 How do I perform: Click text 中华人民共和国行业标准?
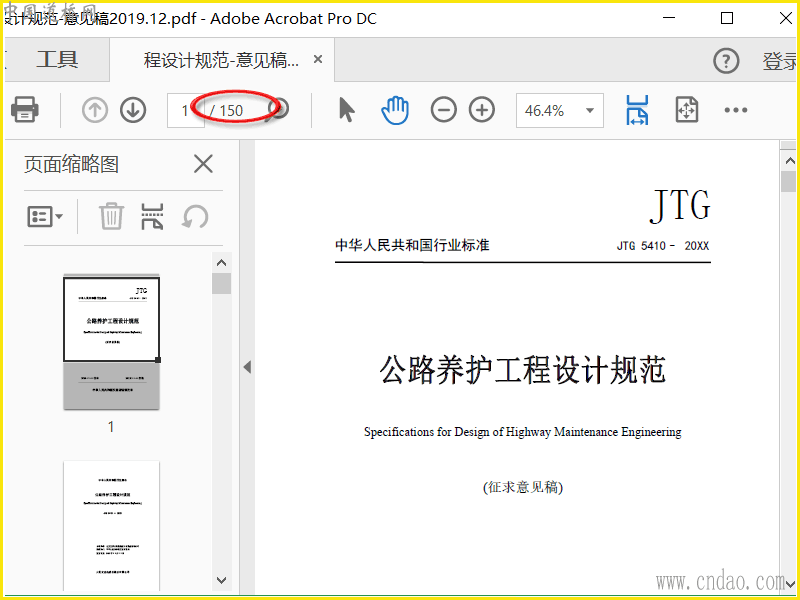[412, 245]
